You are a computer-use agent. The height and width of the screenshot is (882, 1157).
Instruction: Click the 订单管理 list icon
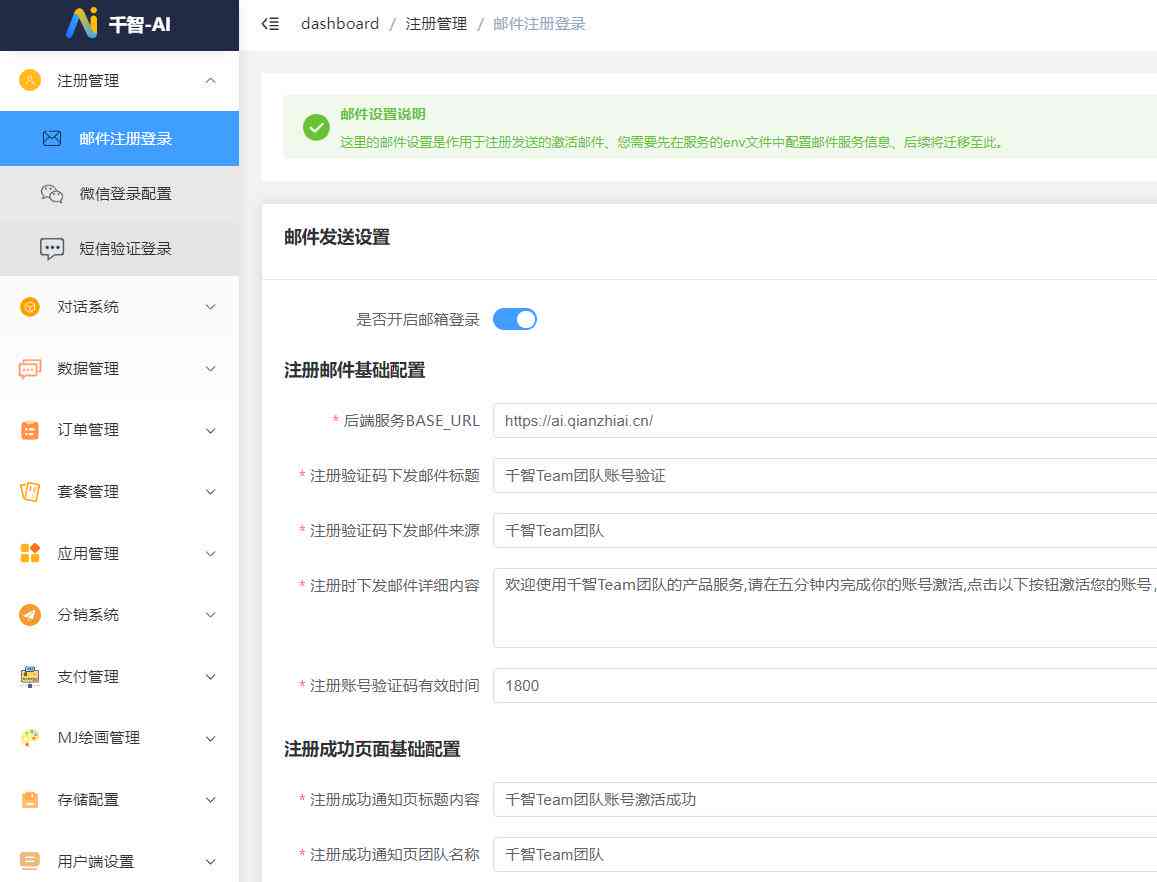click(x=30, y=430)
